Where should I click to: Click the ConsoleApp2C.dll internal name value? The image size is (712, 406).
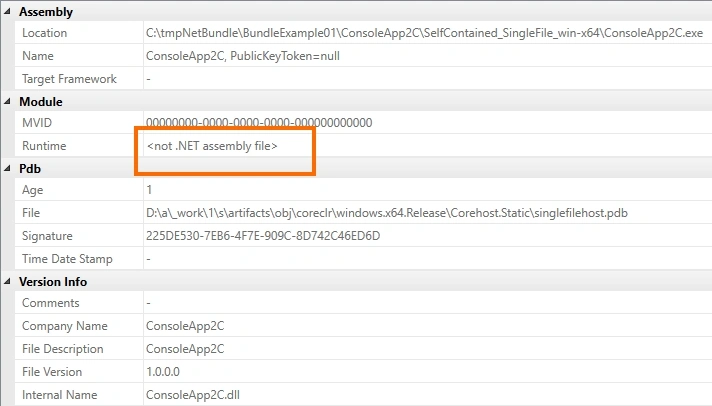tap(193, 395)
